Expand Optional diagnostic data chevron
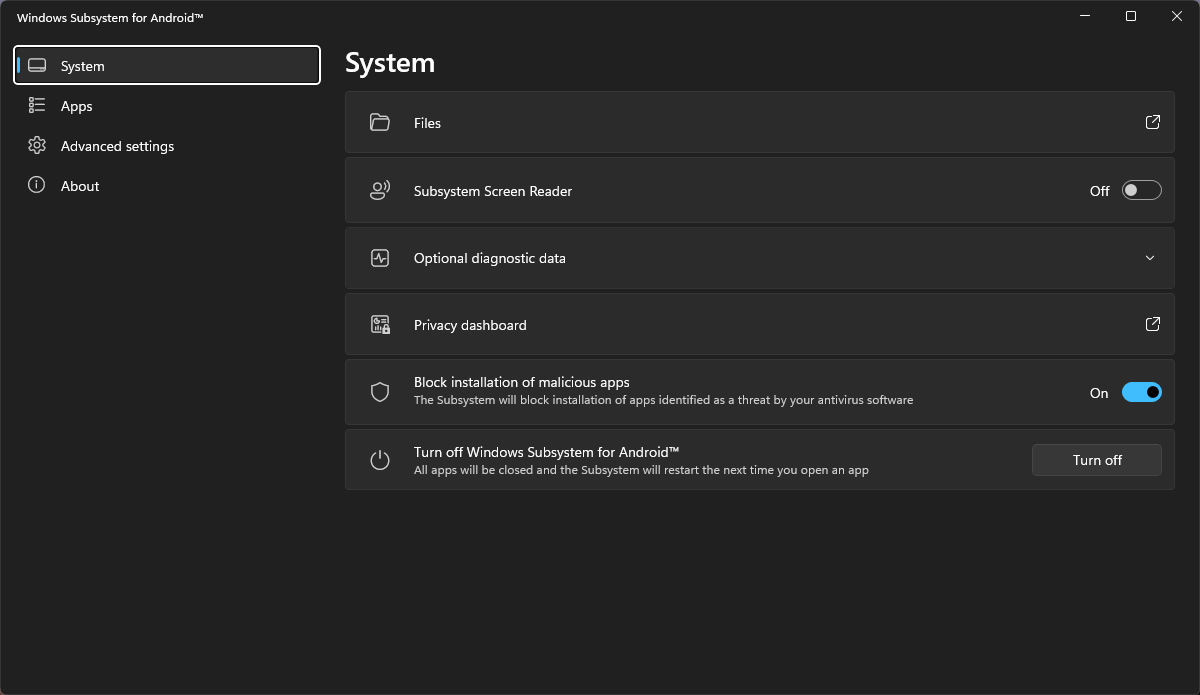Screen dimensions: 1200x695 click(1150, 258)
